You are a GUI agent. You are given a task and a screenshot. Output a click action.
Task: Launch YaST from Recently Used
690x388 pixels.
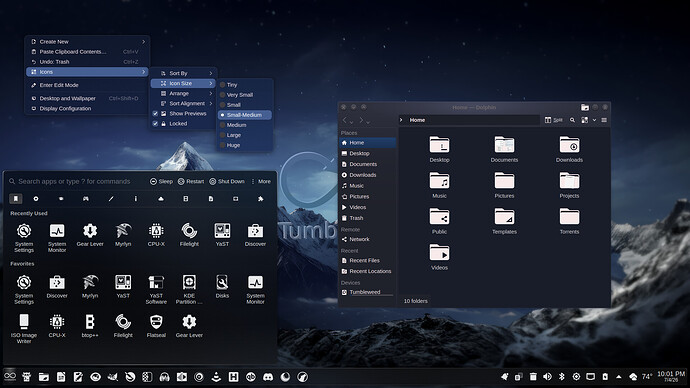point(222,234)
